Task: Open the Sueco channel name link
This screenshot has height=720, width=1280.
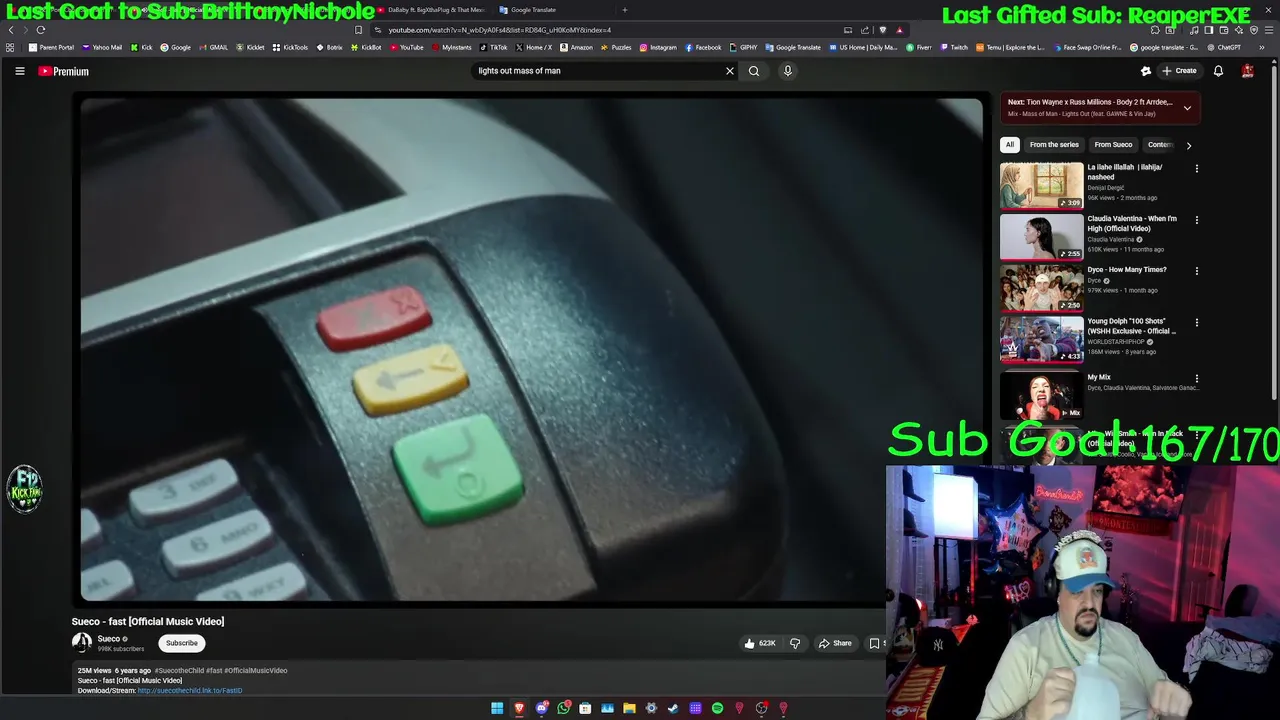Action: coord(109,639)
